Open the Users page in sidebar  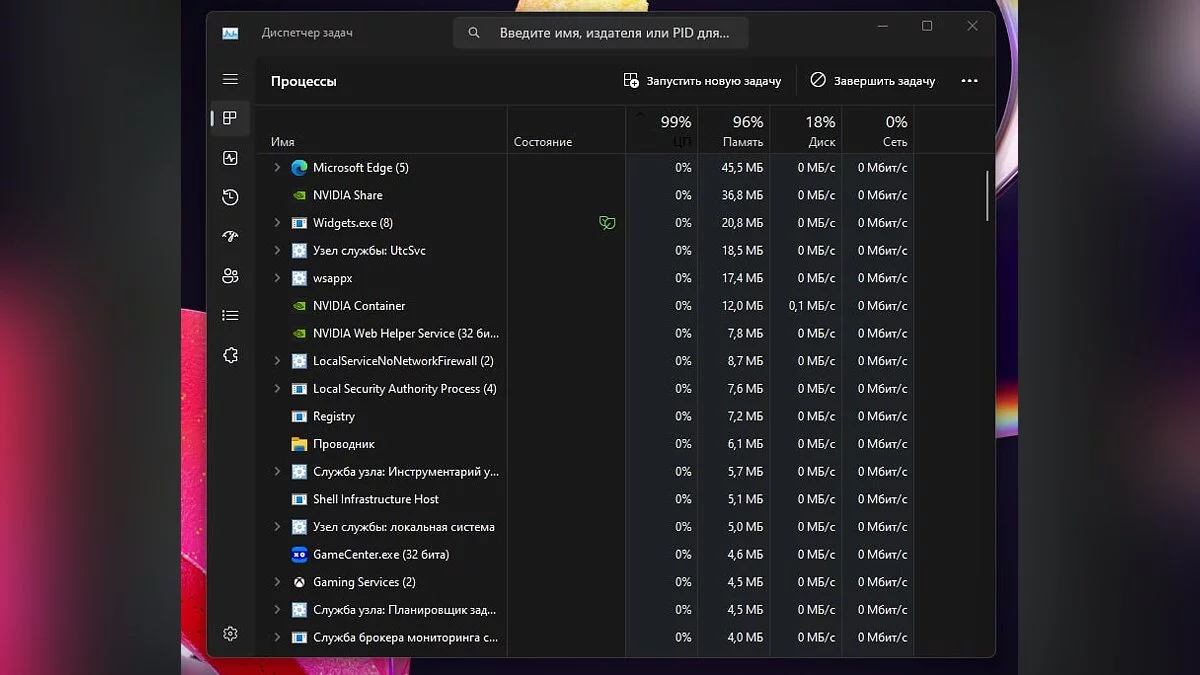(x=230, y=276)
